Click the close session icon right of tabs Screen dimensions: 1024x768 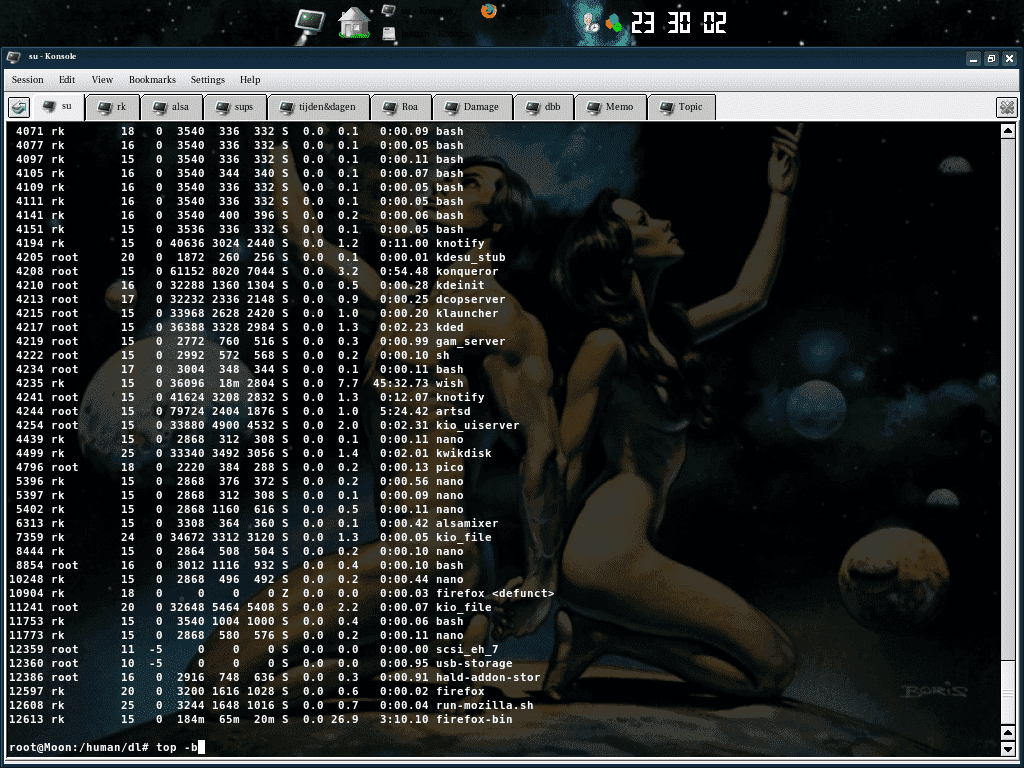click(x=1006, y=107)
